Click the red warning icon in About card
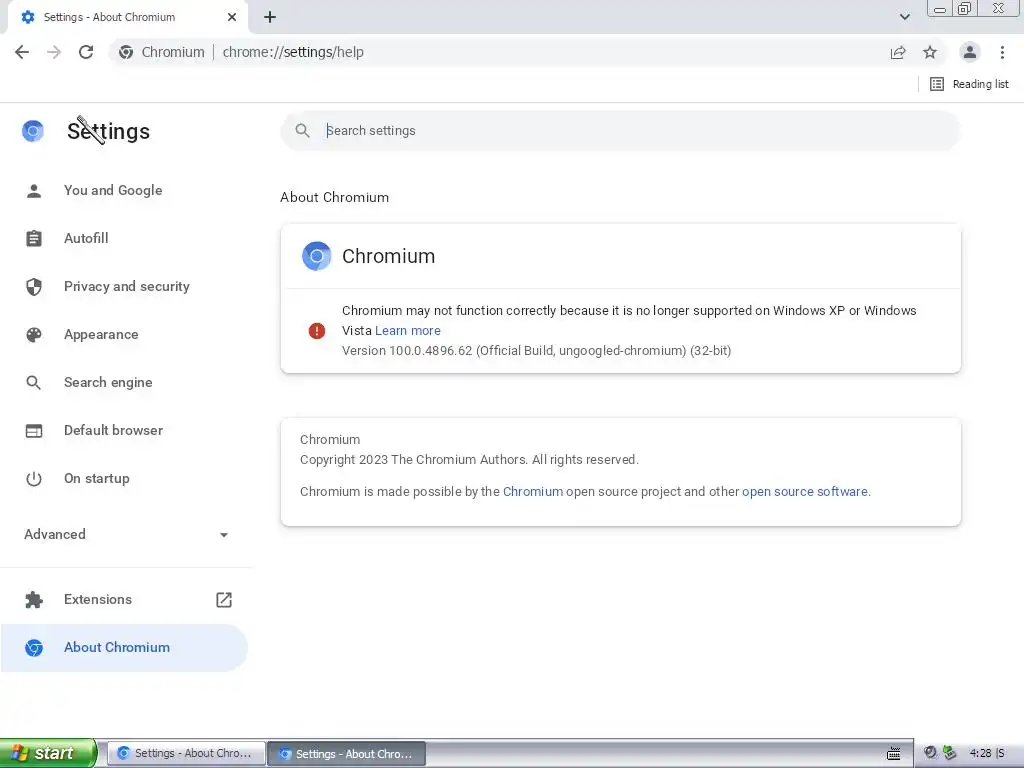 click(317, 331)
